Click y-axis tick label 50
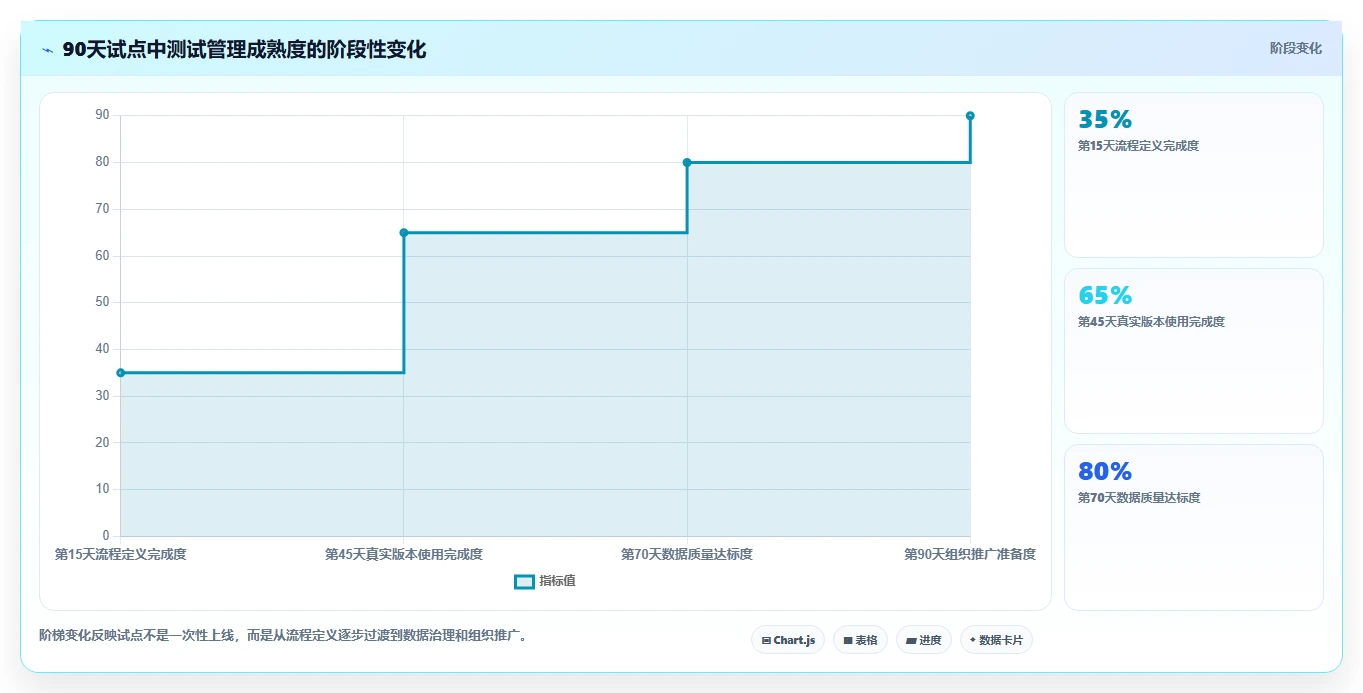This screenshot has width=1363, height=693. tap(102, 302)
